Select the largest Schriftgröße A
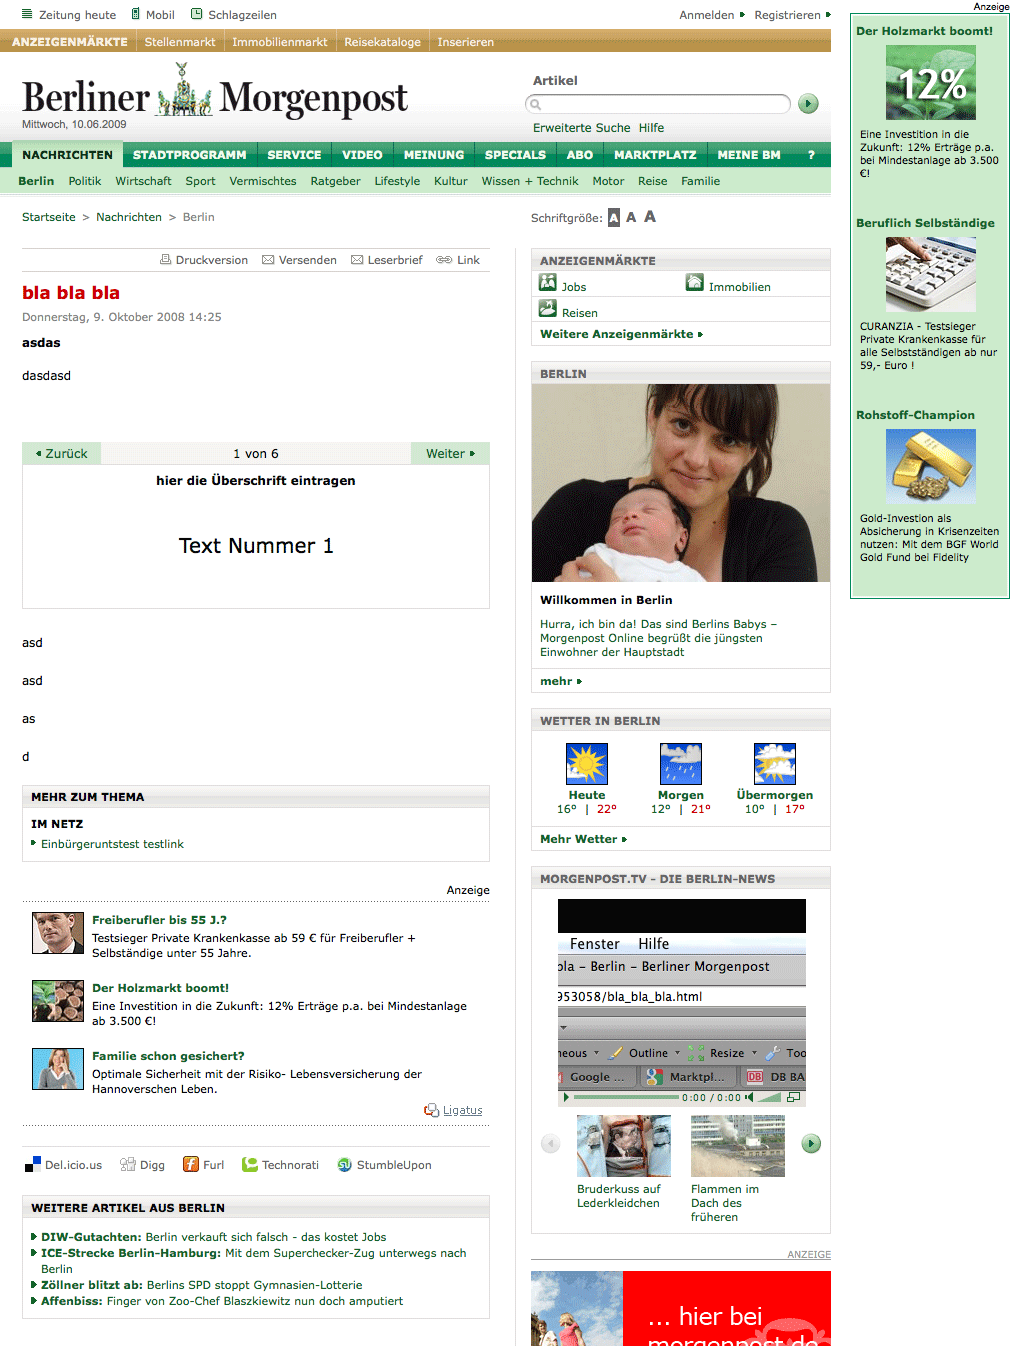The height and width of the screenshot is (1346, 1016). pos(650,216)
